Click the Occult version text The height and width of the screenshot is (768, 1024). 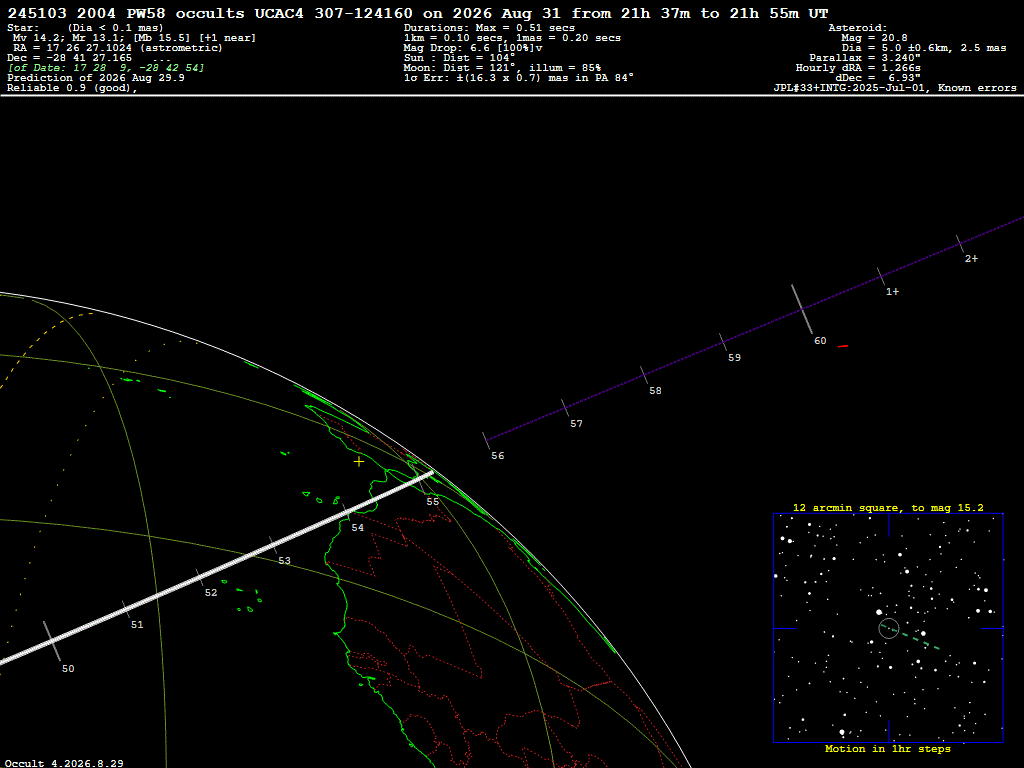(64, 763)
